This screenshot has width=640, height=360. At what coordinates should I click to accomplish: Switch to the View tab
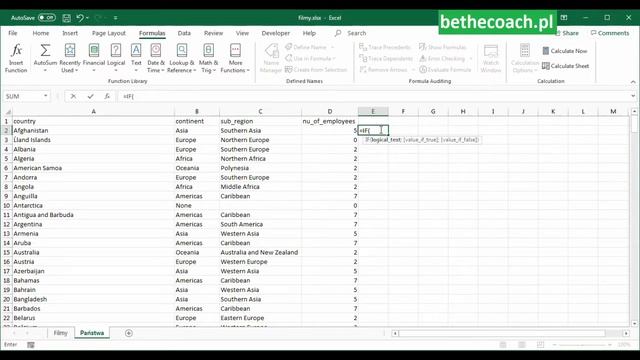pos(242,33)
